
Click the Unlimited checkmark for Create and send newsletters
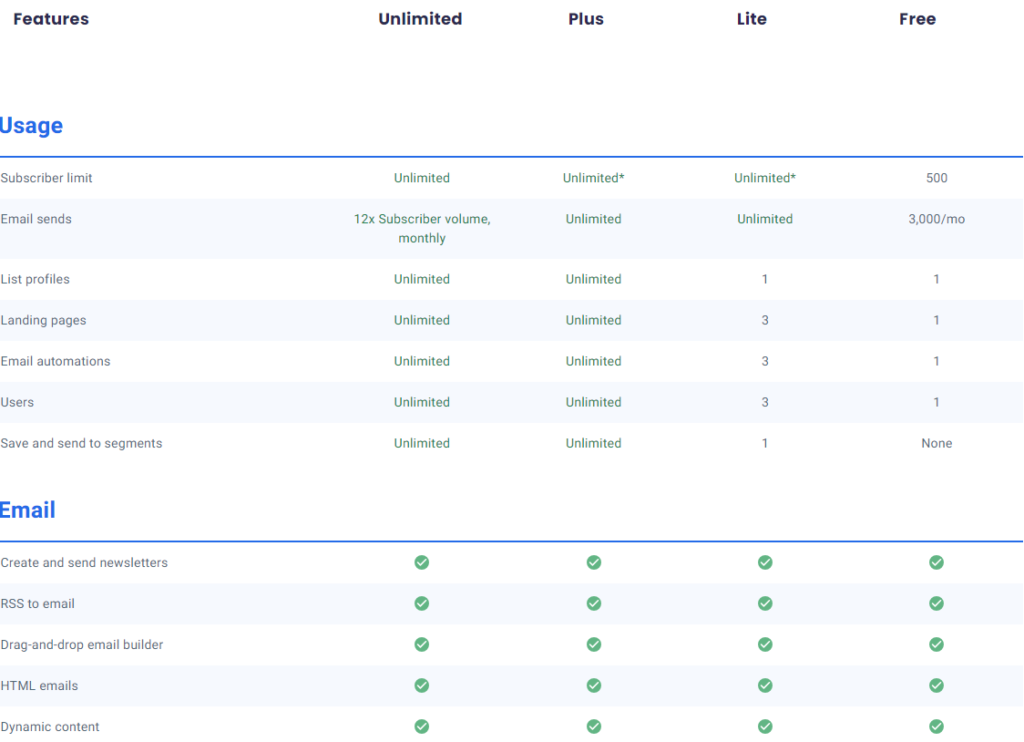pyautogui.click(x=422, y=562)
